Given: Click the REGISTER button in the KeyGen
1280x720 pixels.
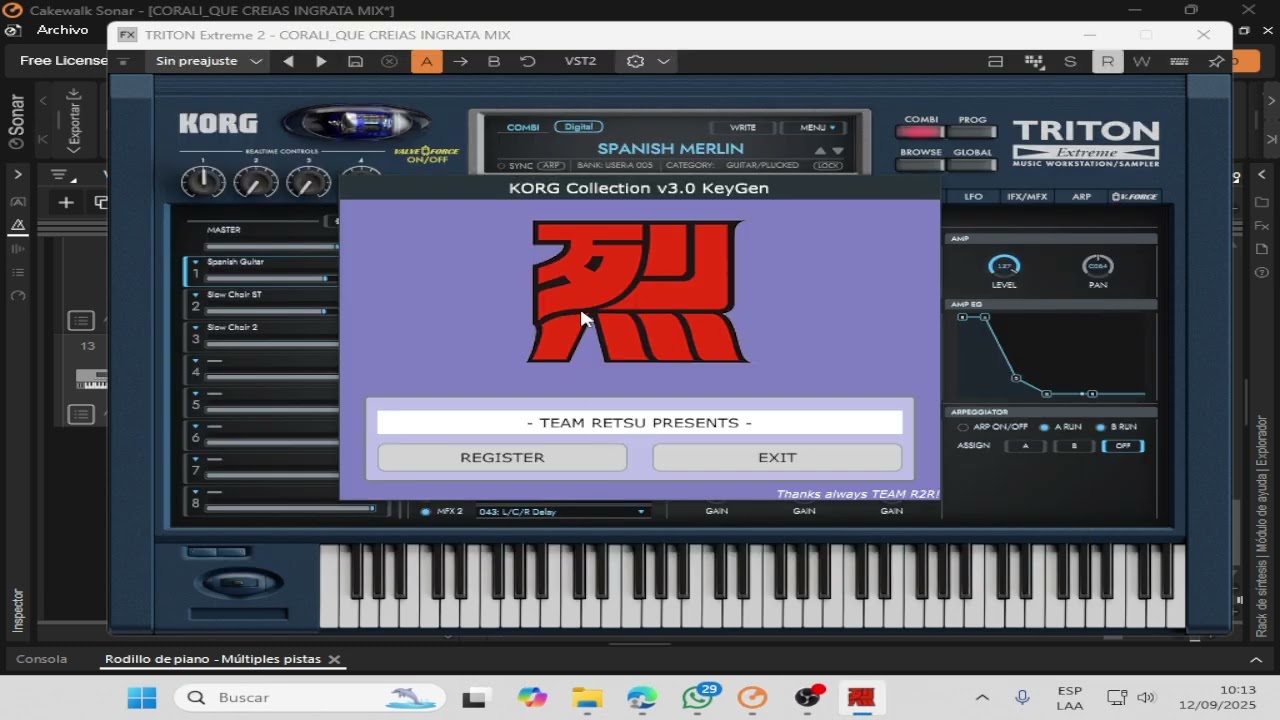Looking at the screenshot, I should pyautogui.click(x=502, y=457).
